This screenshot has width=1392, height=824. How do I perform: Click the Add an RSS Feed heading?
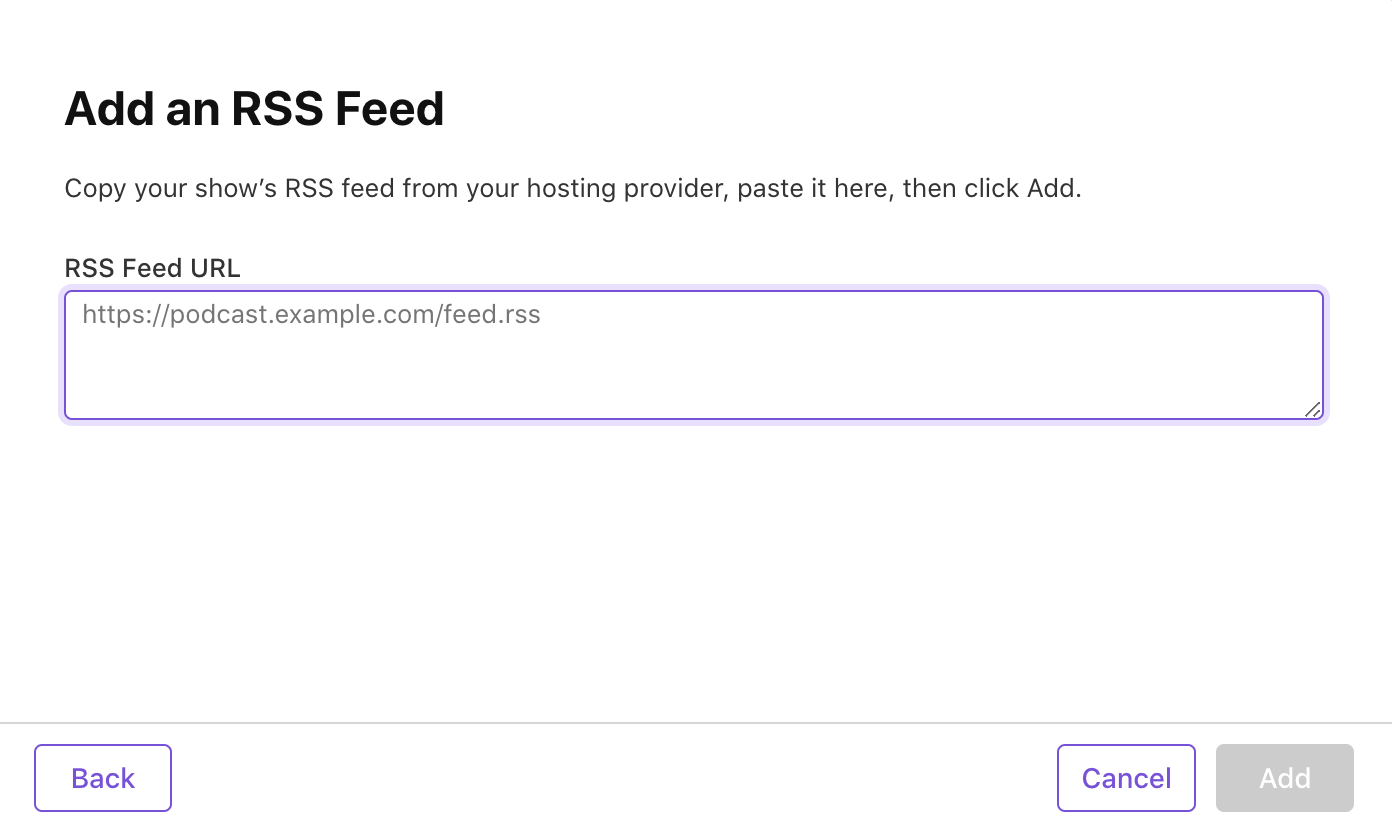tap(254, 108)
